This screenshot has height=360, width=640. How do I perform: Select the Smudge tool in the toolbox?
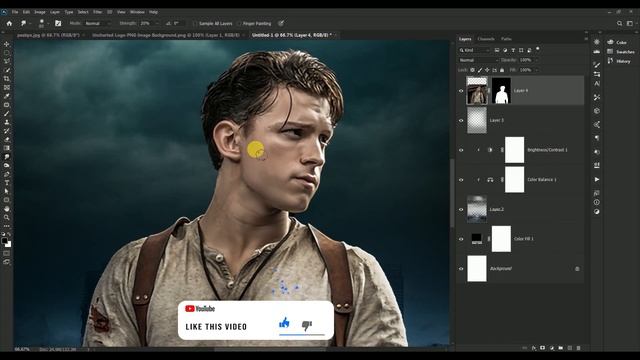(7, 157)
